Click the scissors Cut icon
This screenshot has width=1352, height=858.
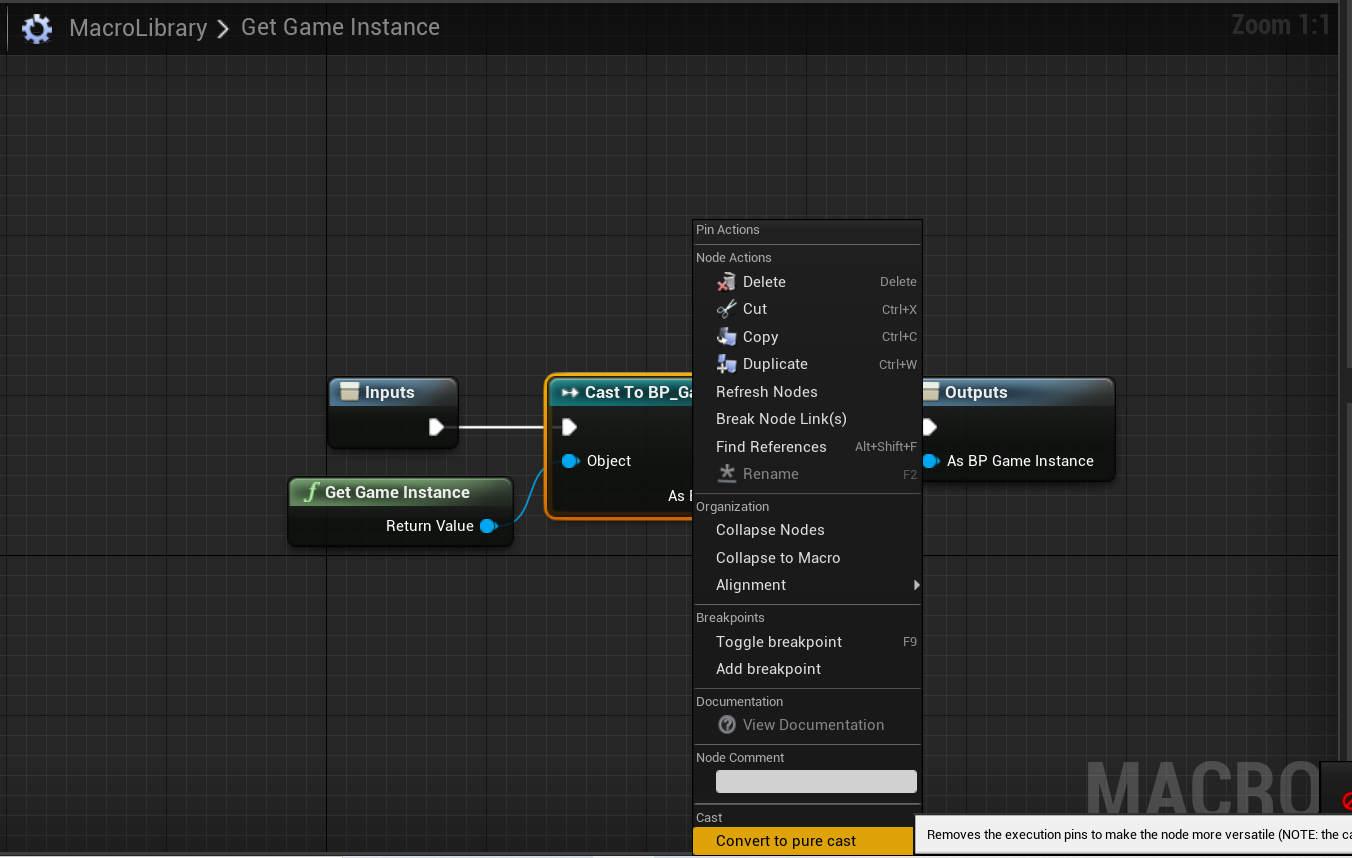click(x=727, y=309)
